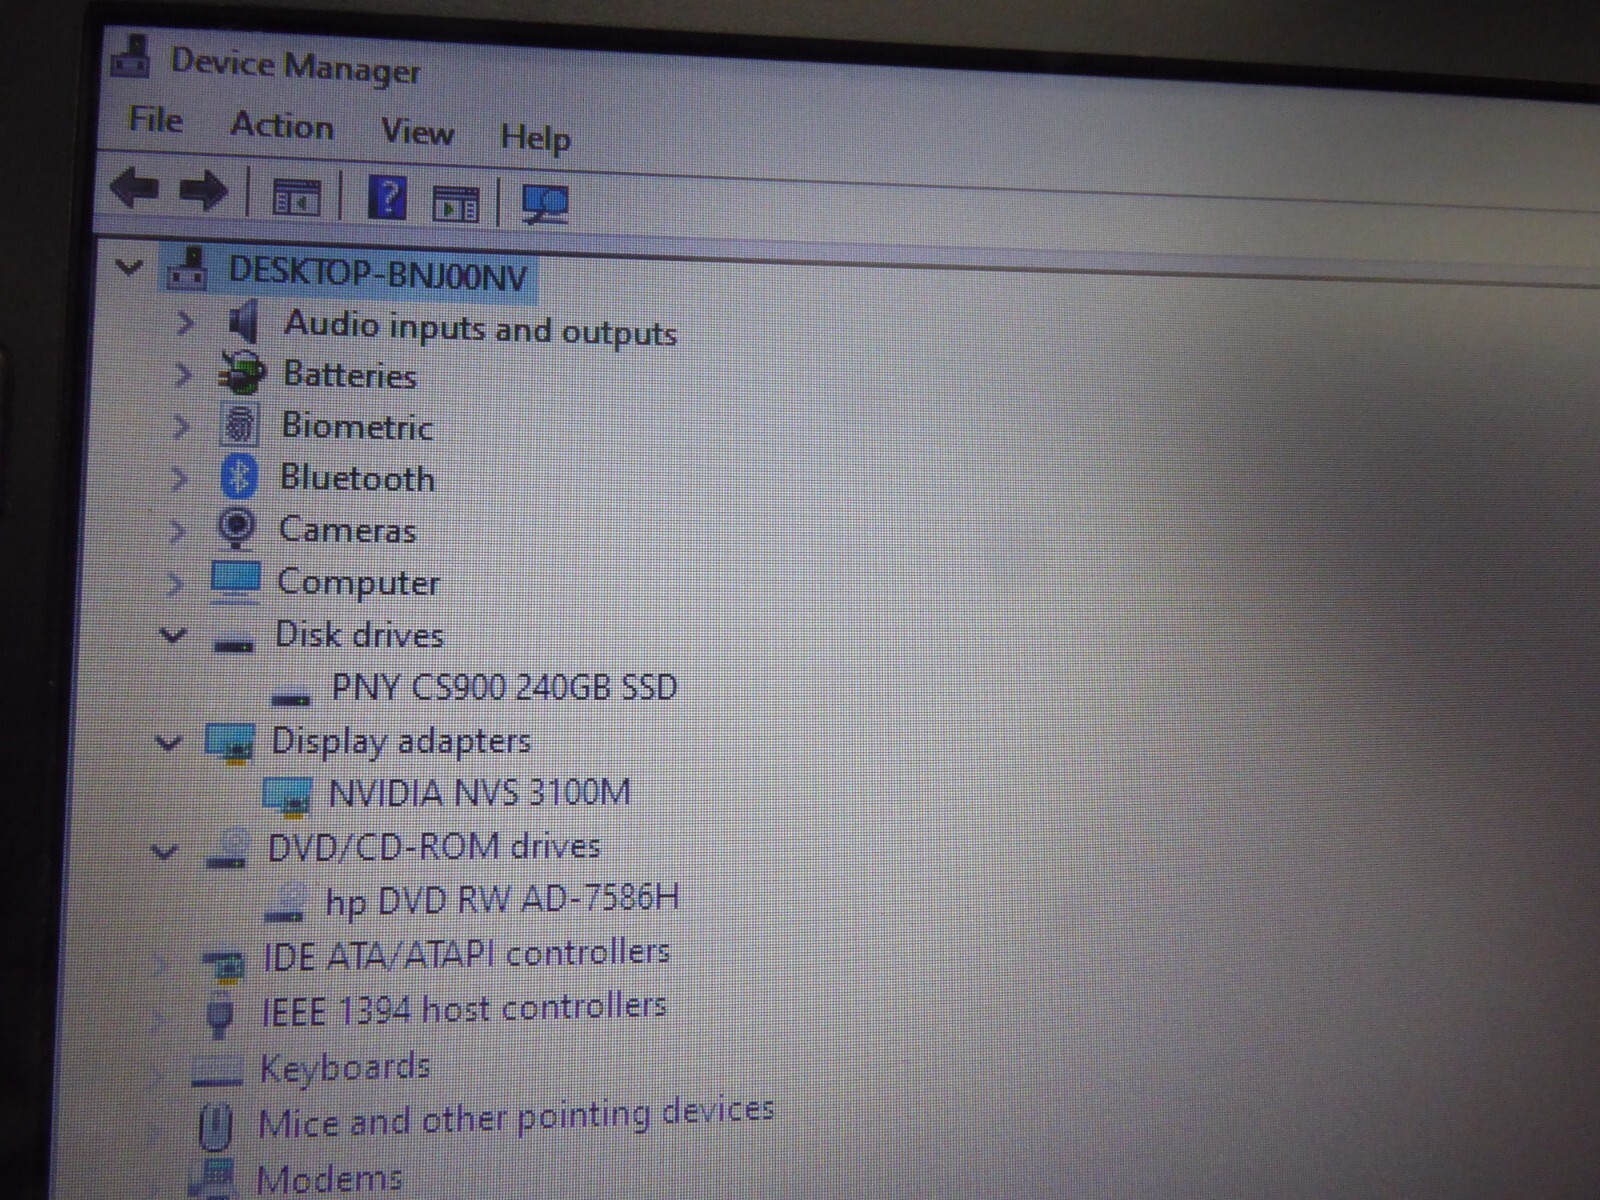Expand Audio inputs and outputs category

(184, 322)
